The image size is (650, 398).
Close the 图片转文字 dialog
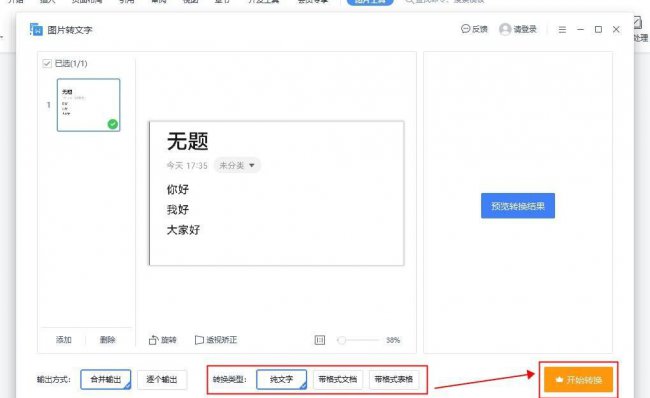(x=616, y=29)
